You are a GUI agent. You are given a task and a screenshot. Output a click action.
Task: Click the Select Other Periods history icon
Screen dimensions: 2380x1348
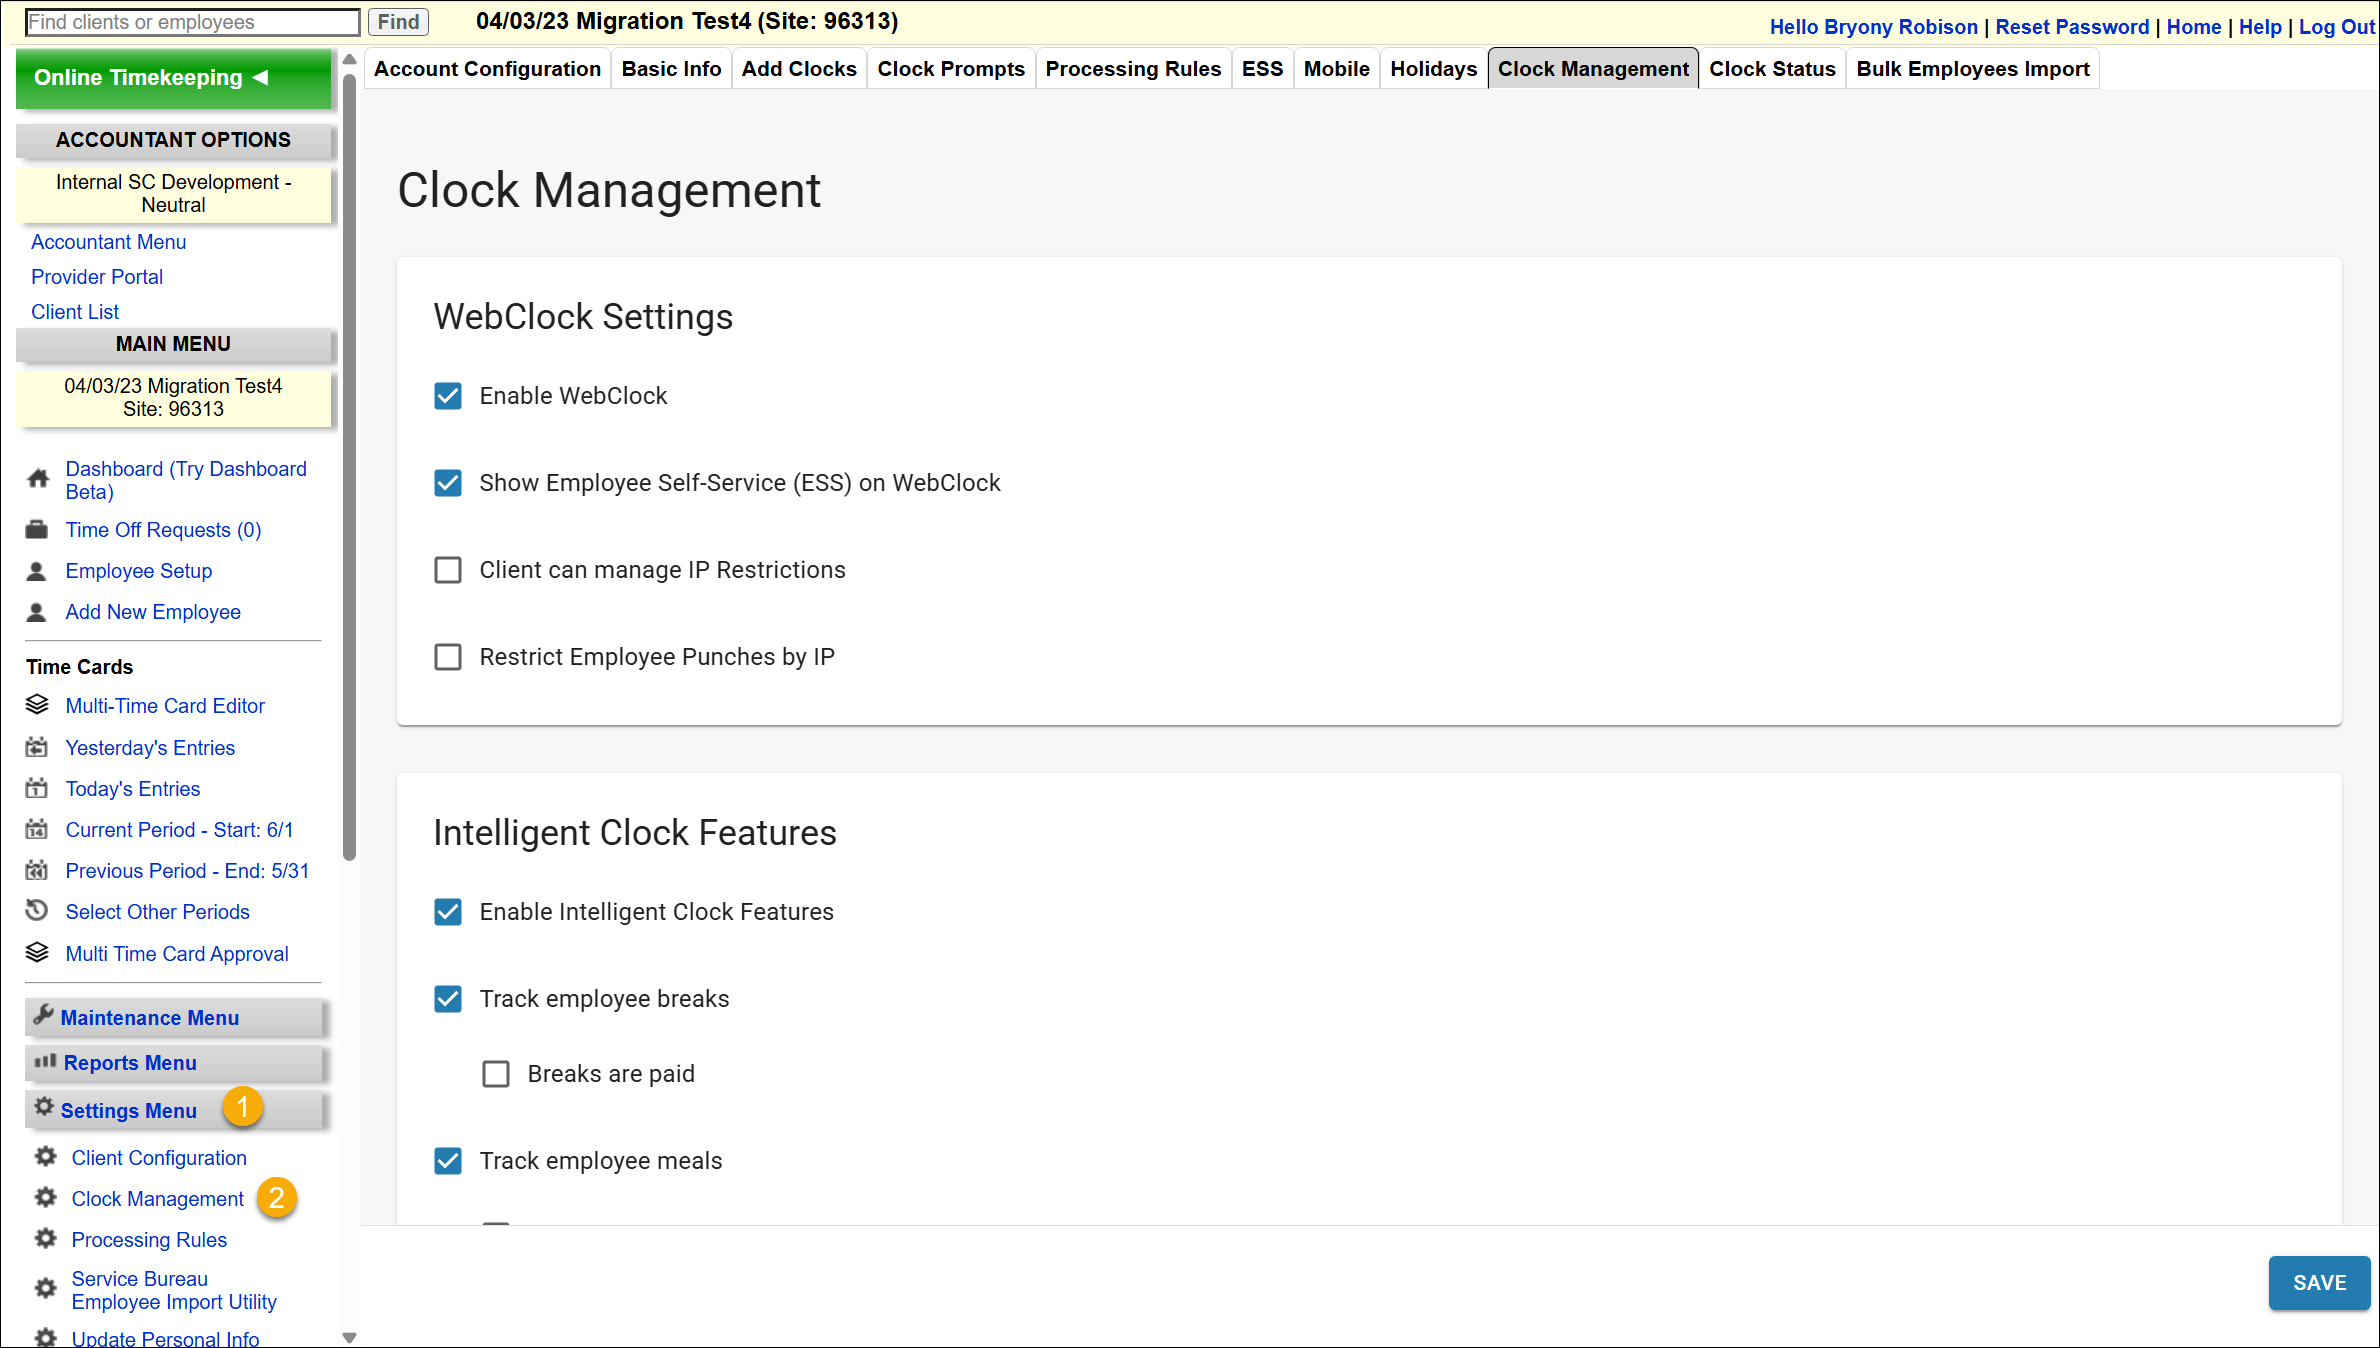(x=37, y=911)
